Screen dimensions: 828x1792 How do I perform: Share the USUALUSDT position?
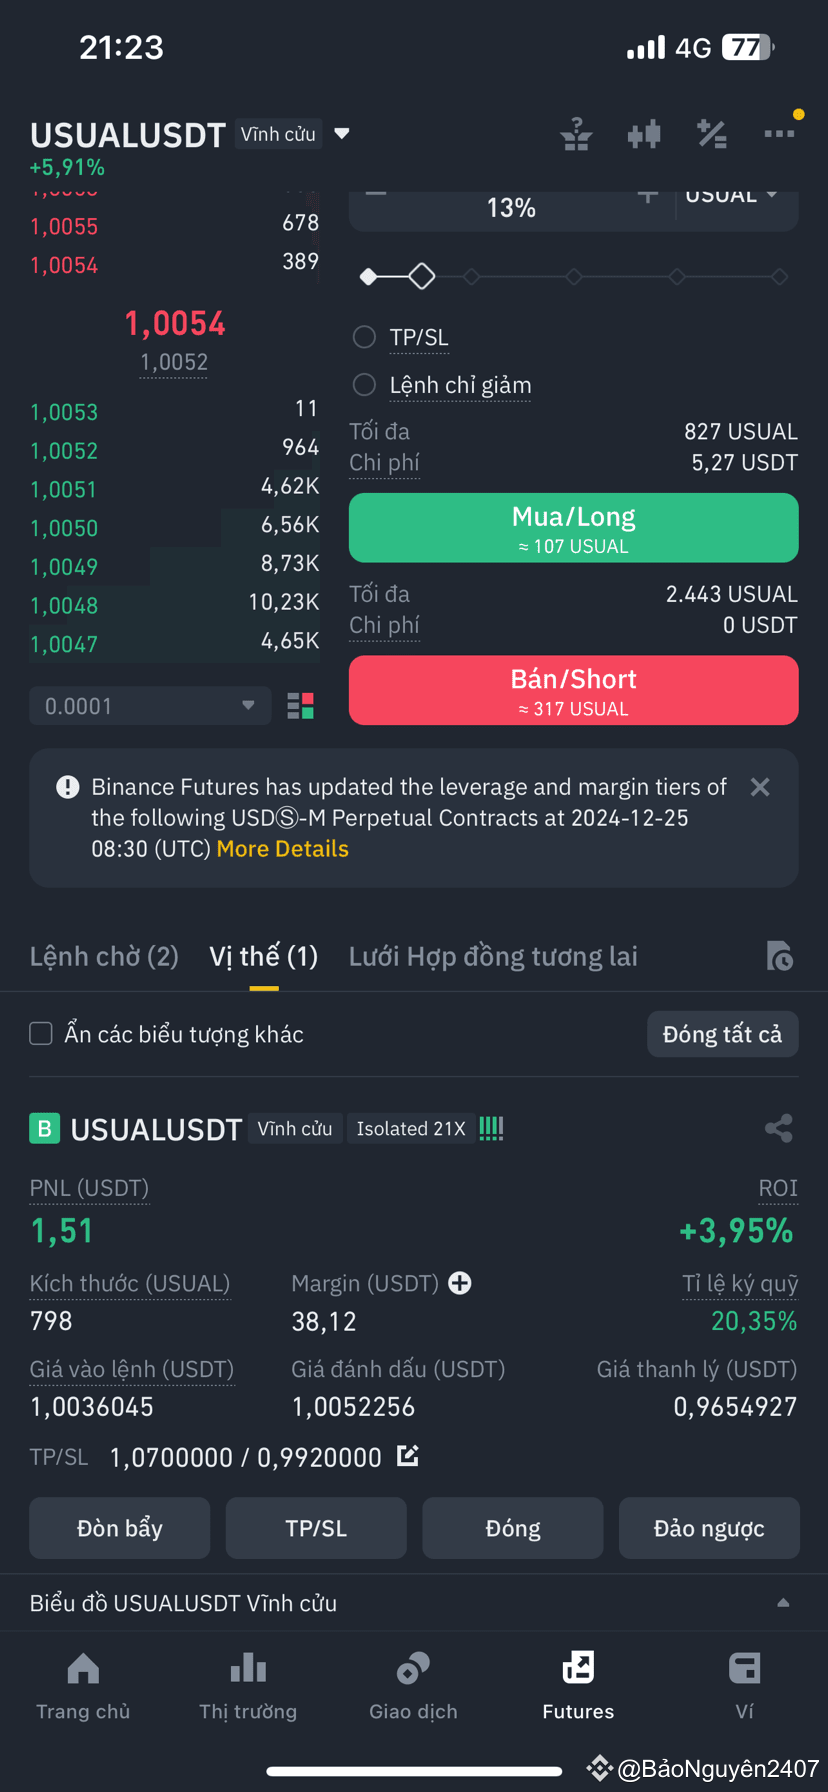click(x=779, y=1127)
